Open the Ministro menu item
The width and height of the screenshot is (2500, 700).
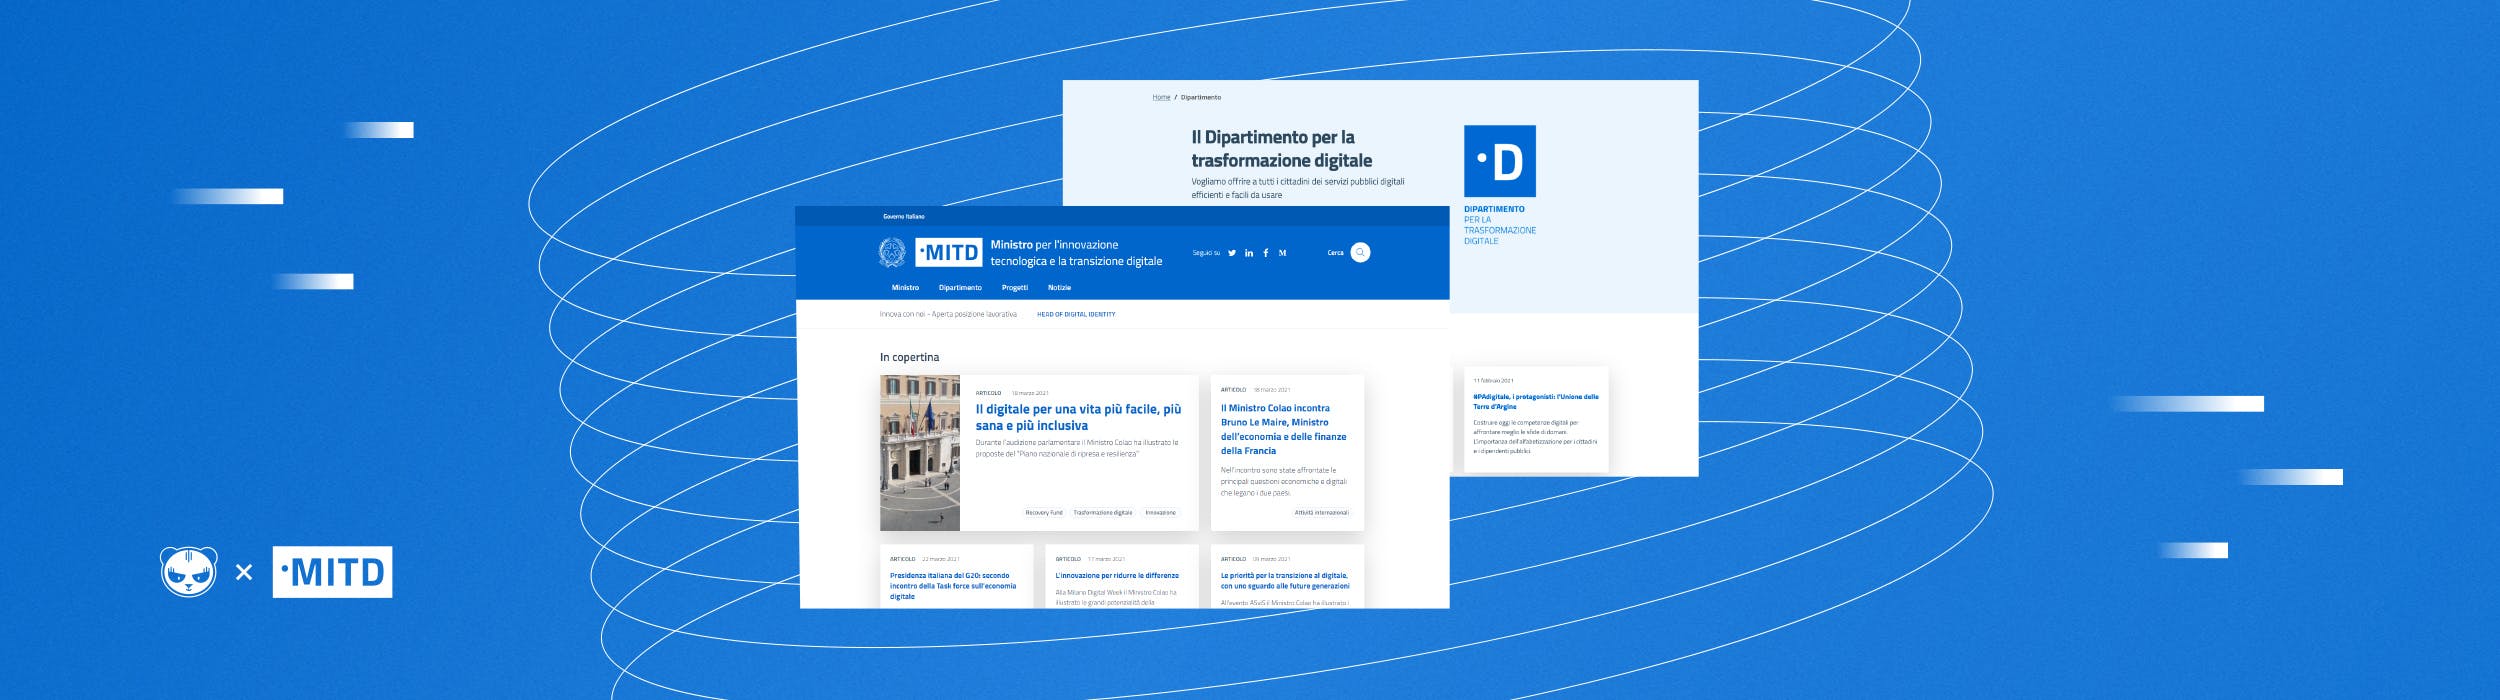905,288
